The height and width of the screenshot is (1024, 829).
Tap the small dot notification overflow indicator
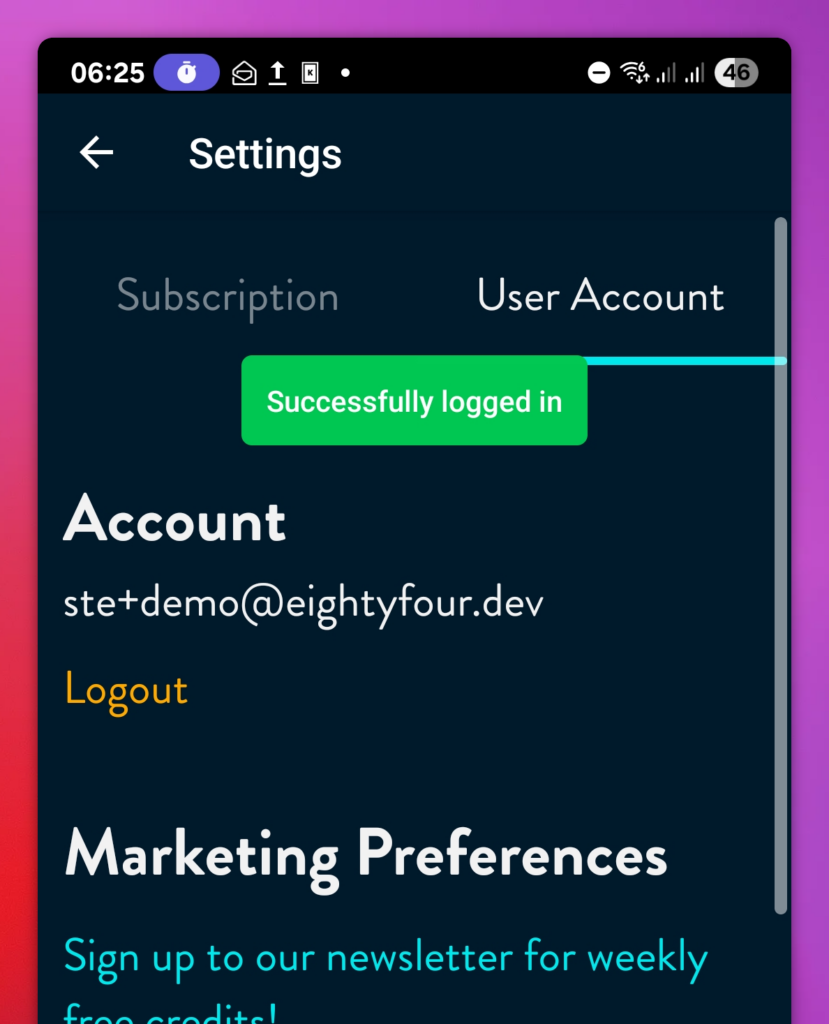point(345,73)
